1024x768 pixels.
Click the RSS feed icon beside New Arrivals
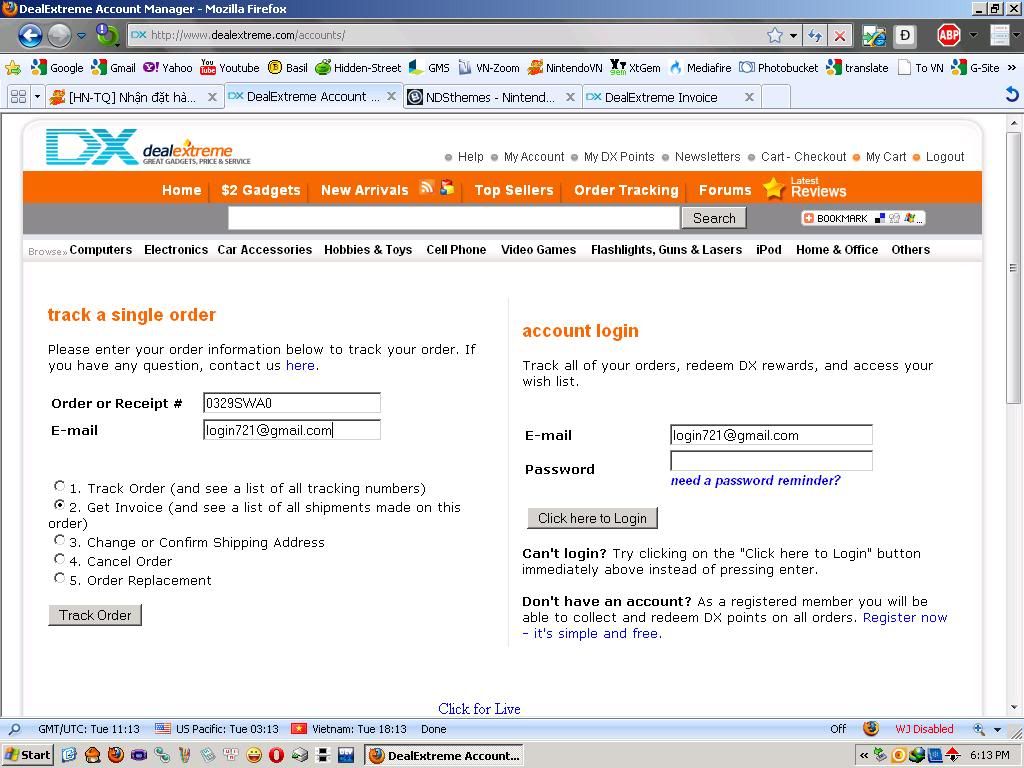coord(426,187)
